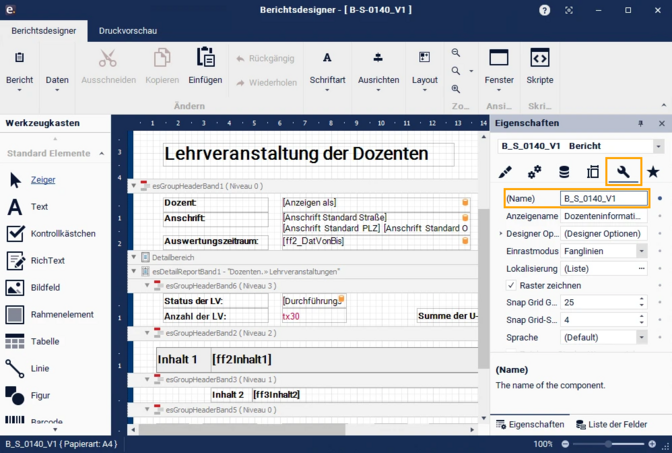672x453 pixels.
Task: Open the Schriftart ribbon menu
Action: [327, 70]
